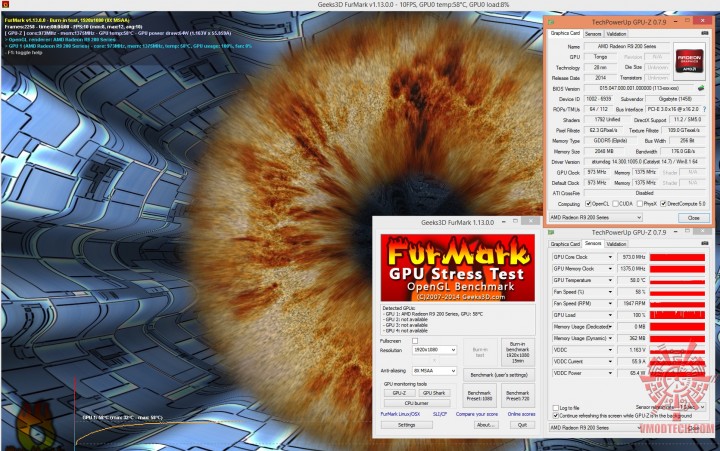Open the FurMark Linux/OSX link
This screenshot has width=720, height=451.
click(400, 414)
